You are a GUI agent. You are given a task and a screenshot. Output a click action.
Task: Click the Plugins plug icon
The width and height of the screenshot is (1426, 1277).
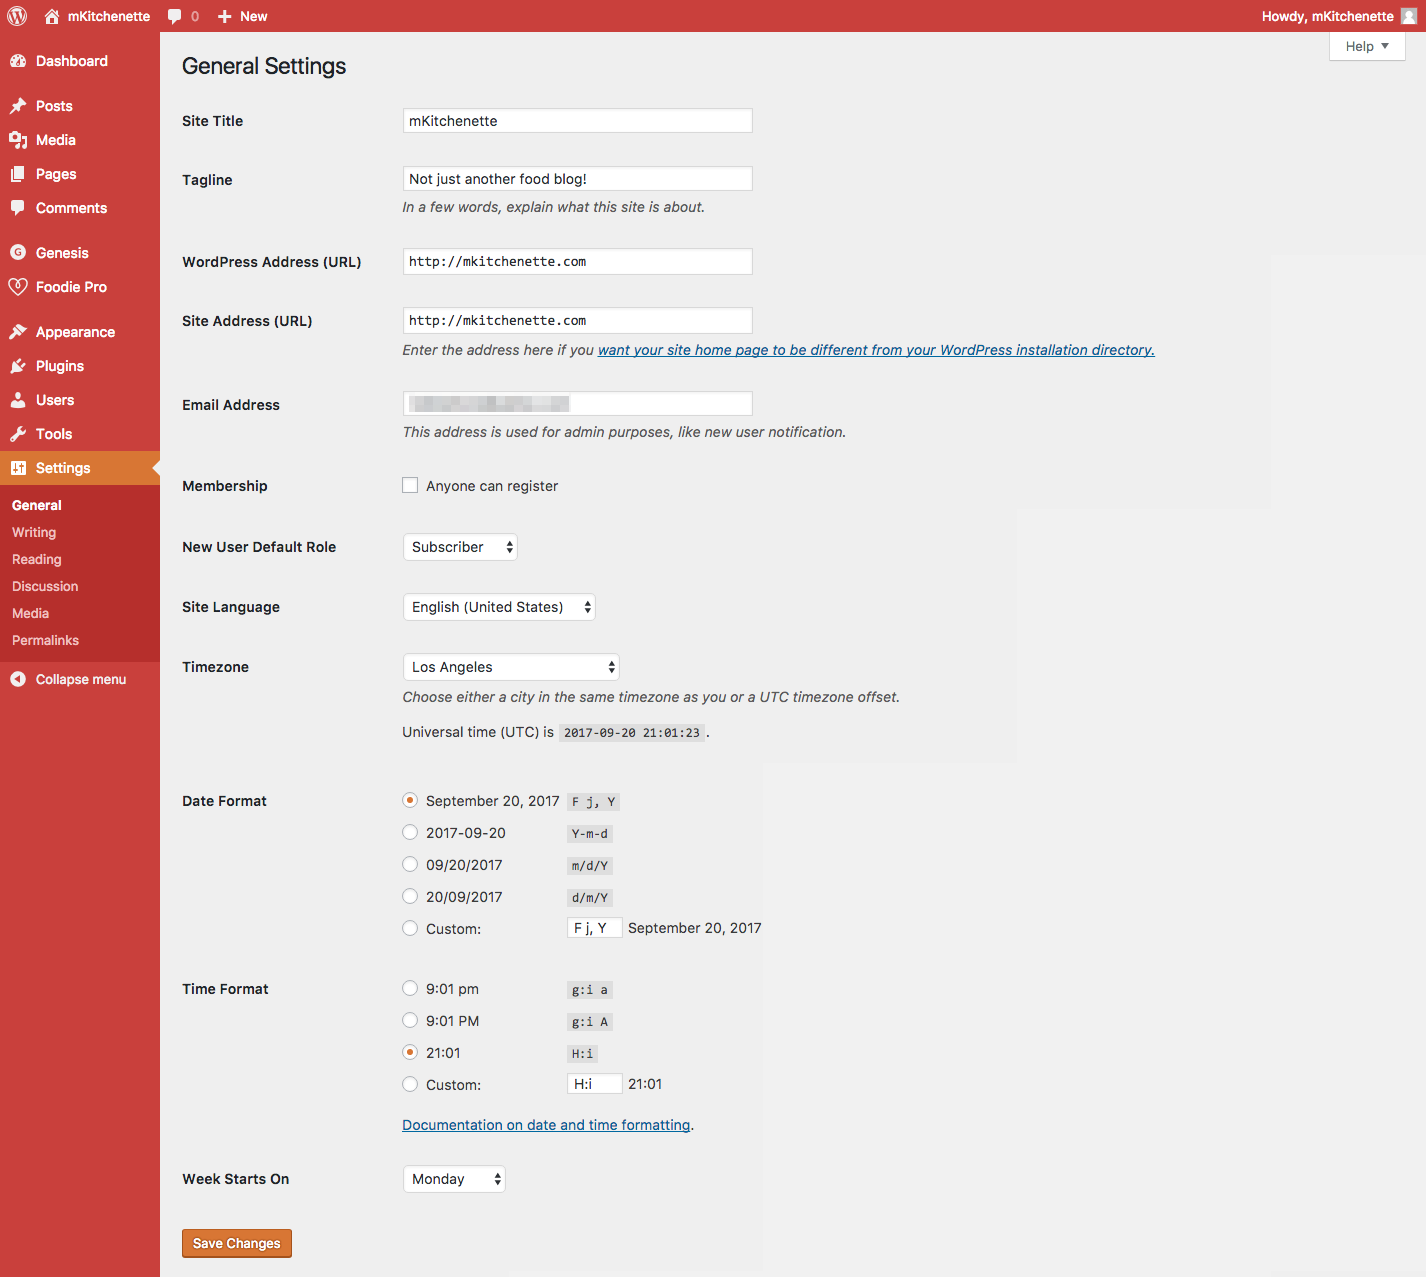18,366
